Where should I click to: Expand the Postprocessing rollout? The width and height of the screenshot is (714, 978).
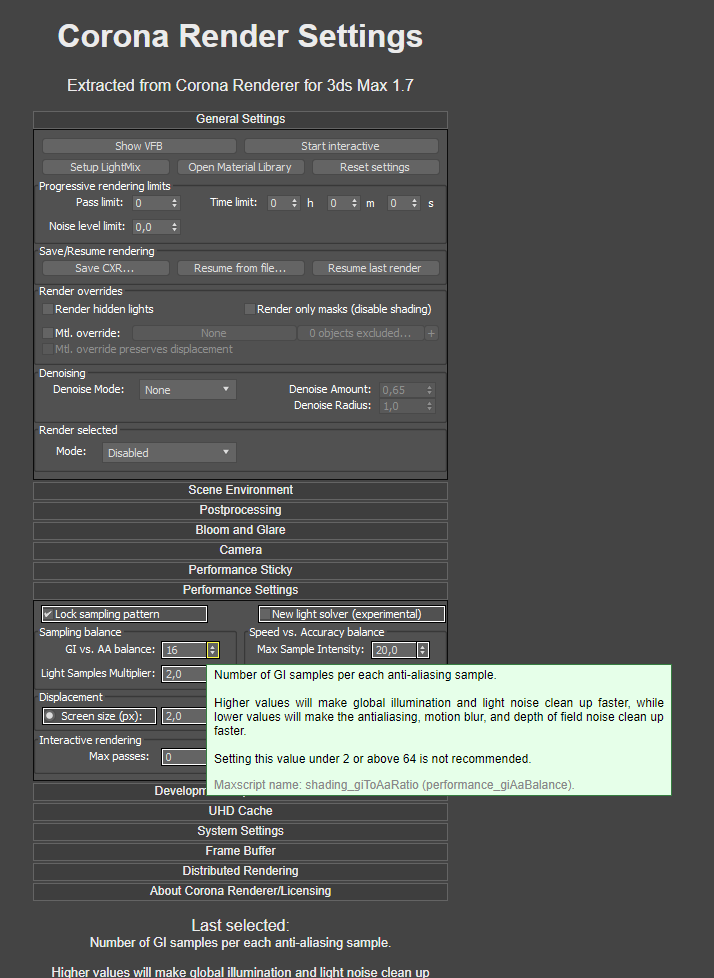pos(240,510)
